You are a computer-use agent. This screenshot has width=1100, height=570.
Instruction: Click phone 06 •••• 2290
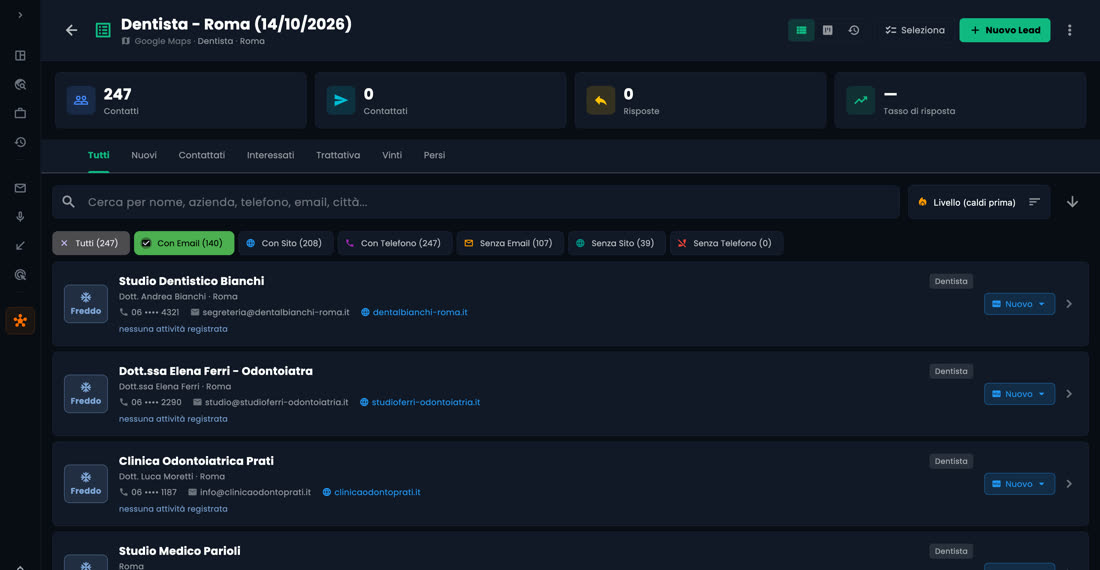(156, 402)
